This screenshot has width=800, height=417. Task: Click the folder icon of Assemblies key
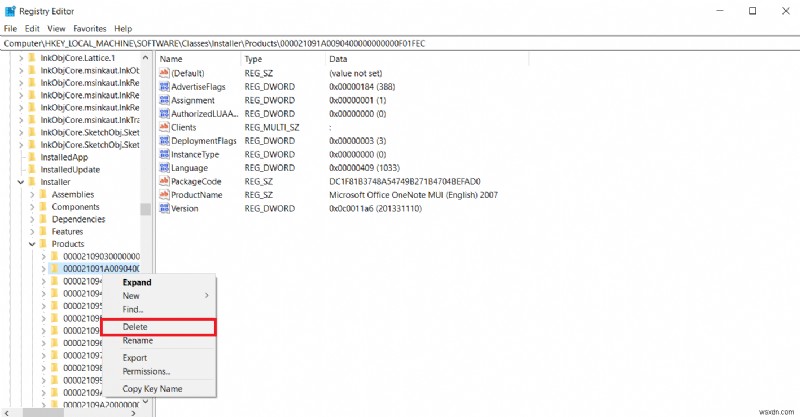pos(43,194)
